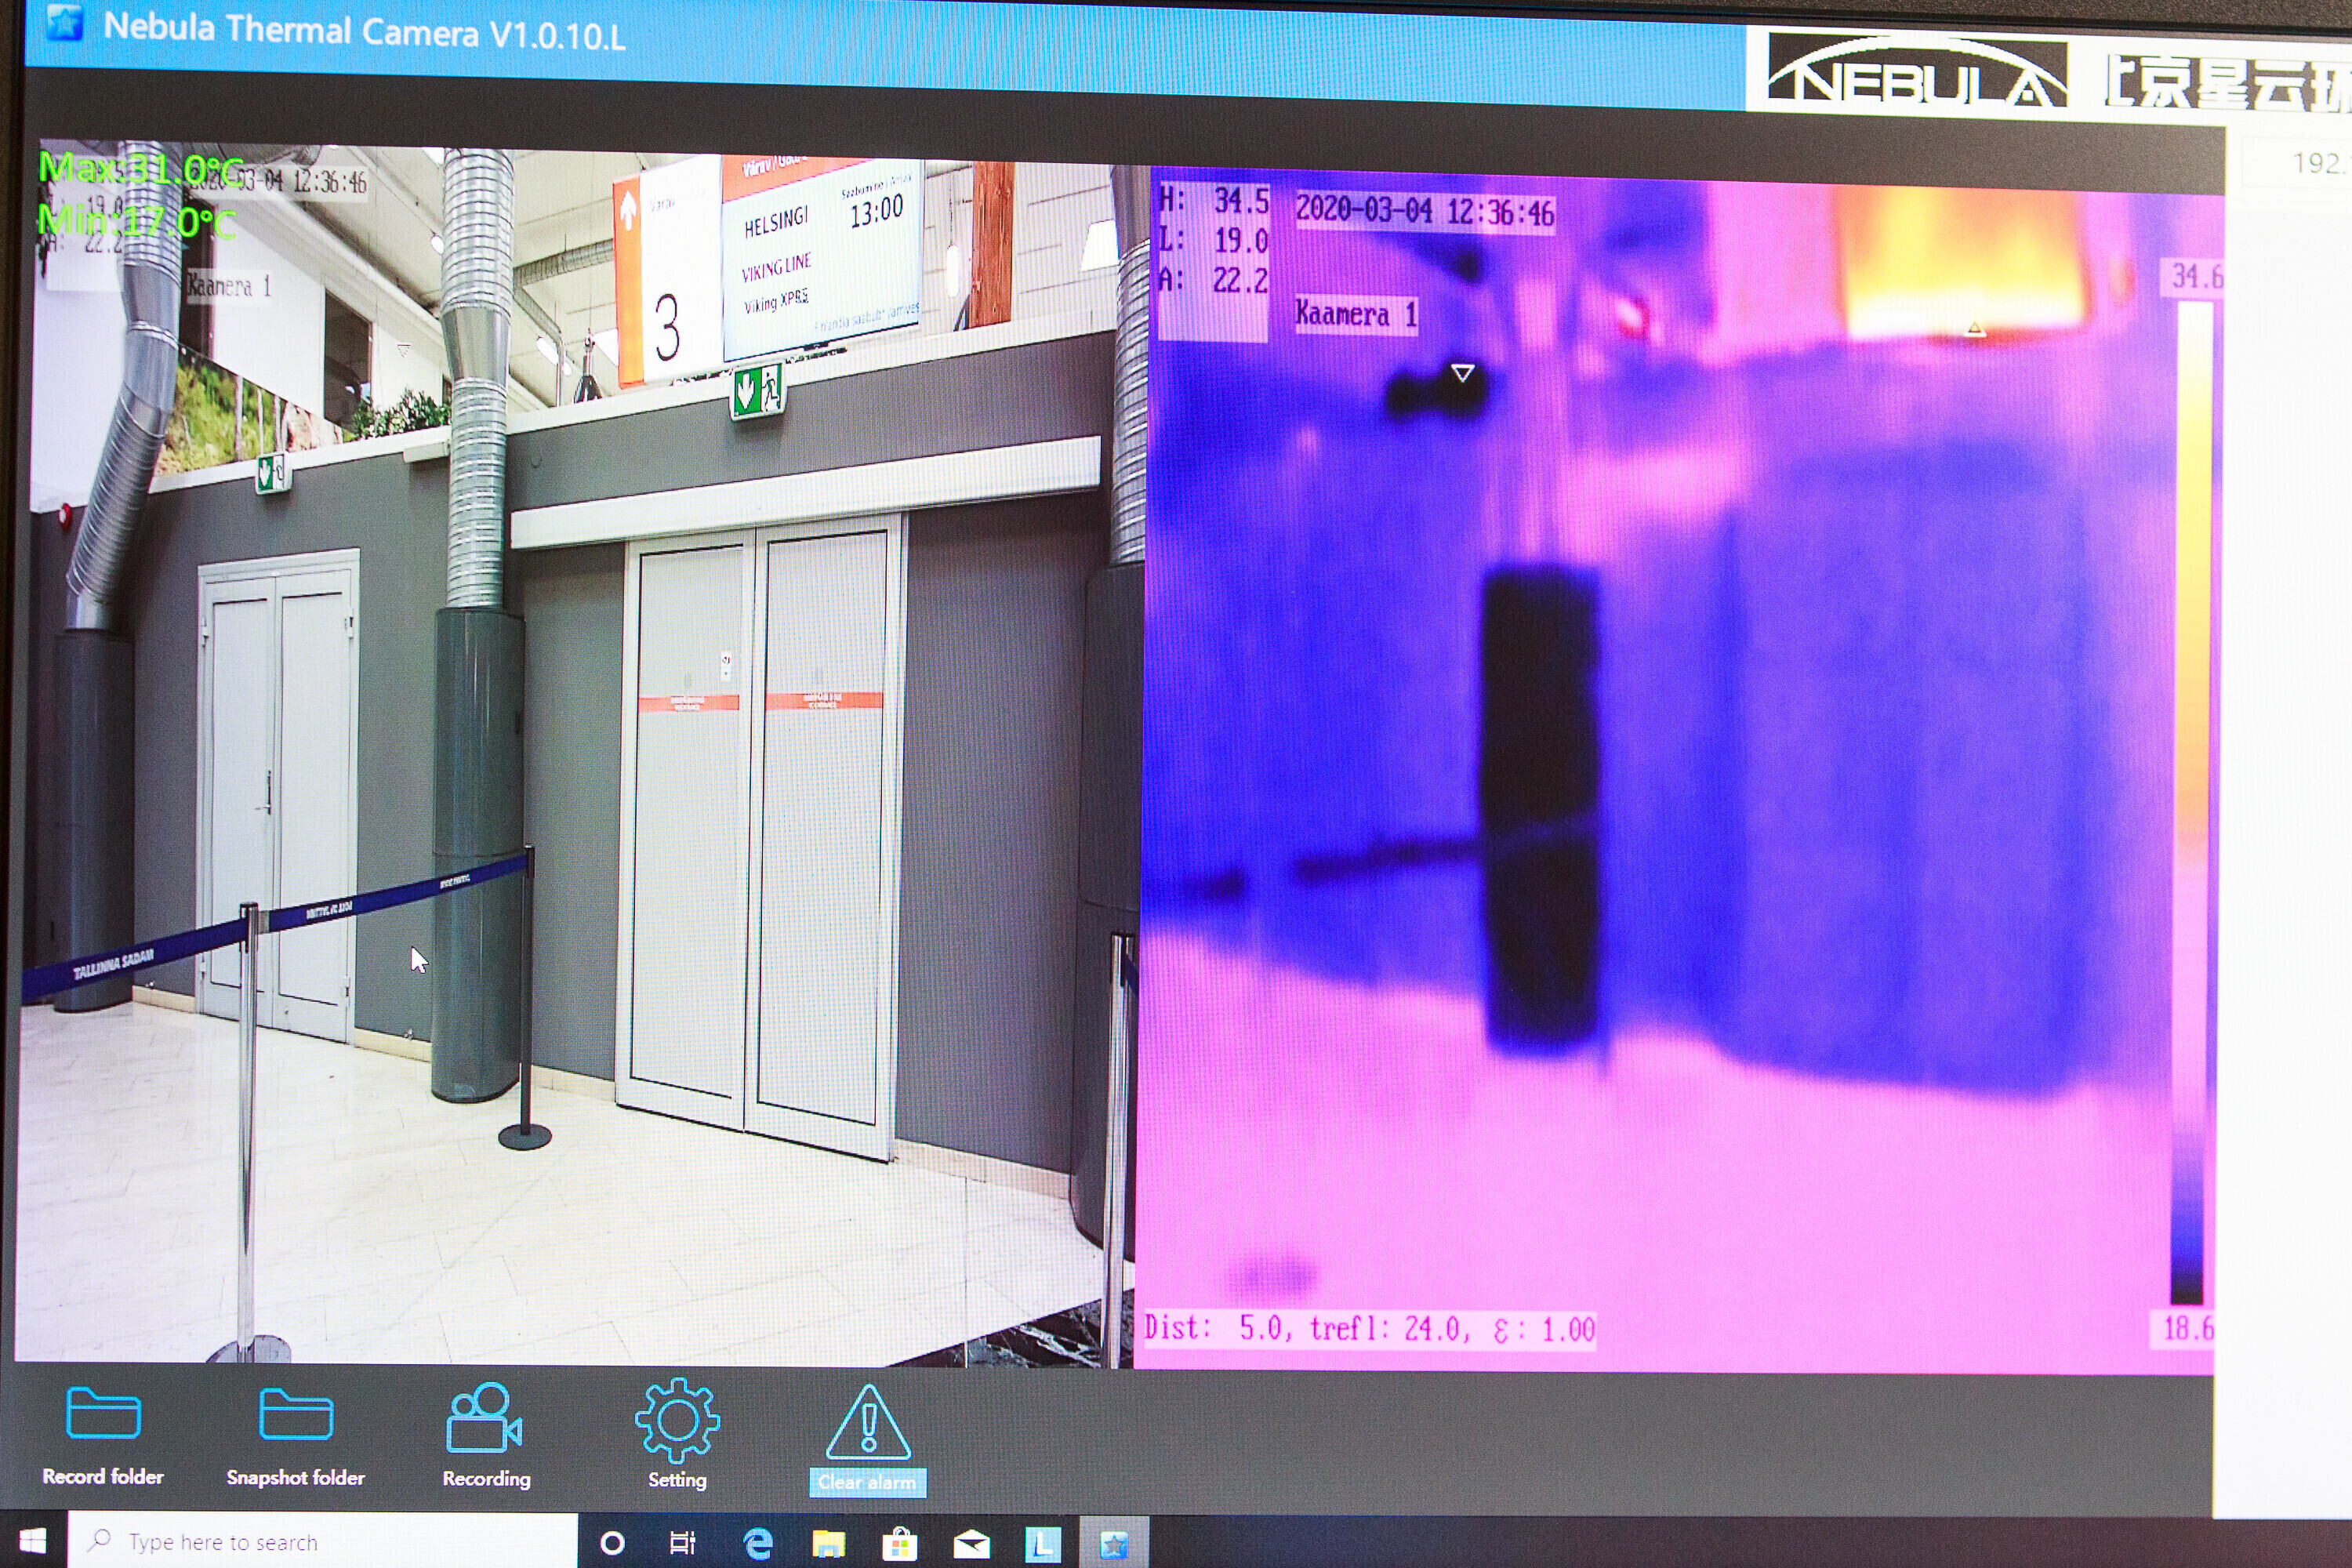2352x1568 pixels.
Task: Click the Nebula star icon in taskbar
Action: [x=1113, y=1544]
